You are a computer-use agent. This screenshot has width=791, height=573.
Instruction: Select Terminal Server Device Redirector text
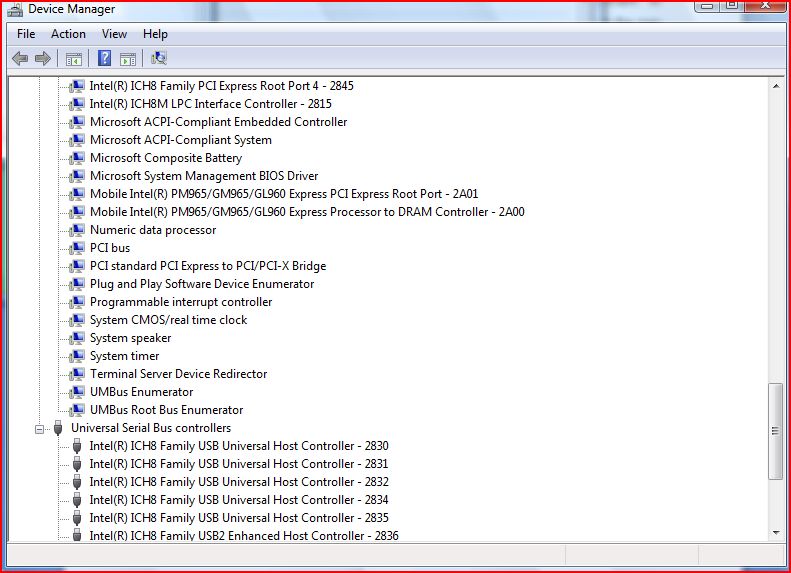pyautogui.click(x=179, y=374)
